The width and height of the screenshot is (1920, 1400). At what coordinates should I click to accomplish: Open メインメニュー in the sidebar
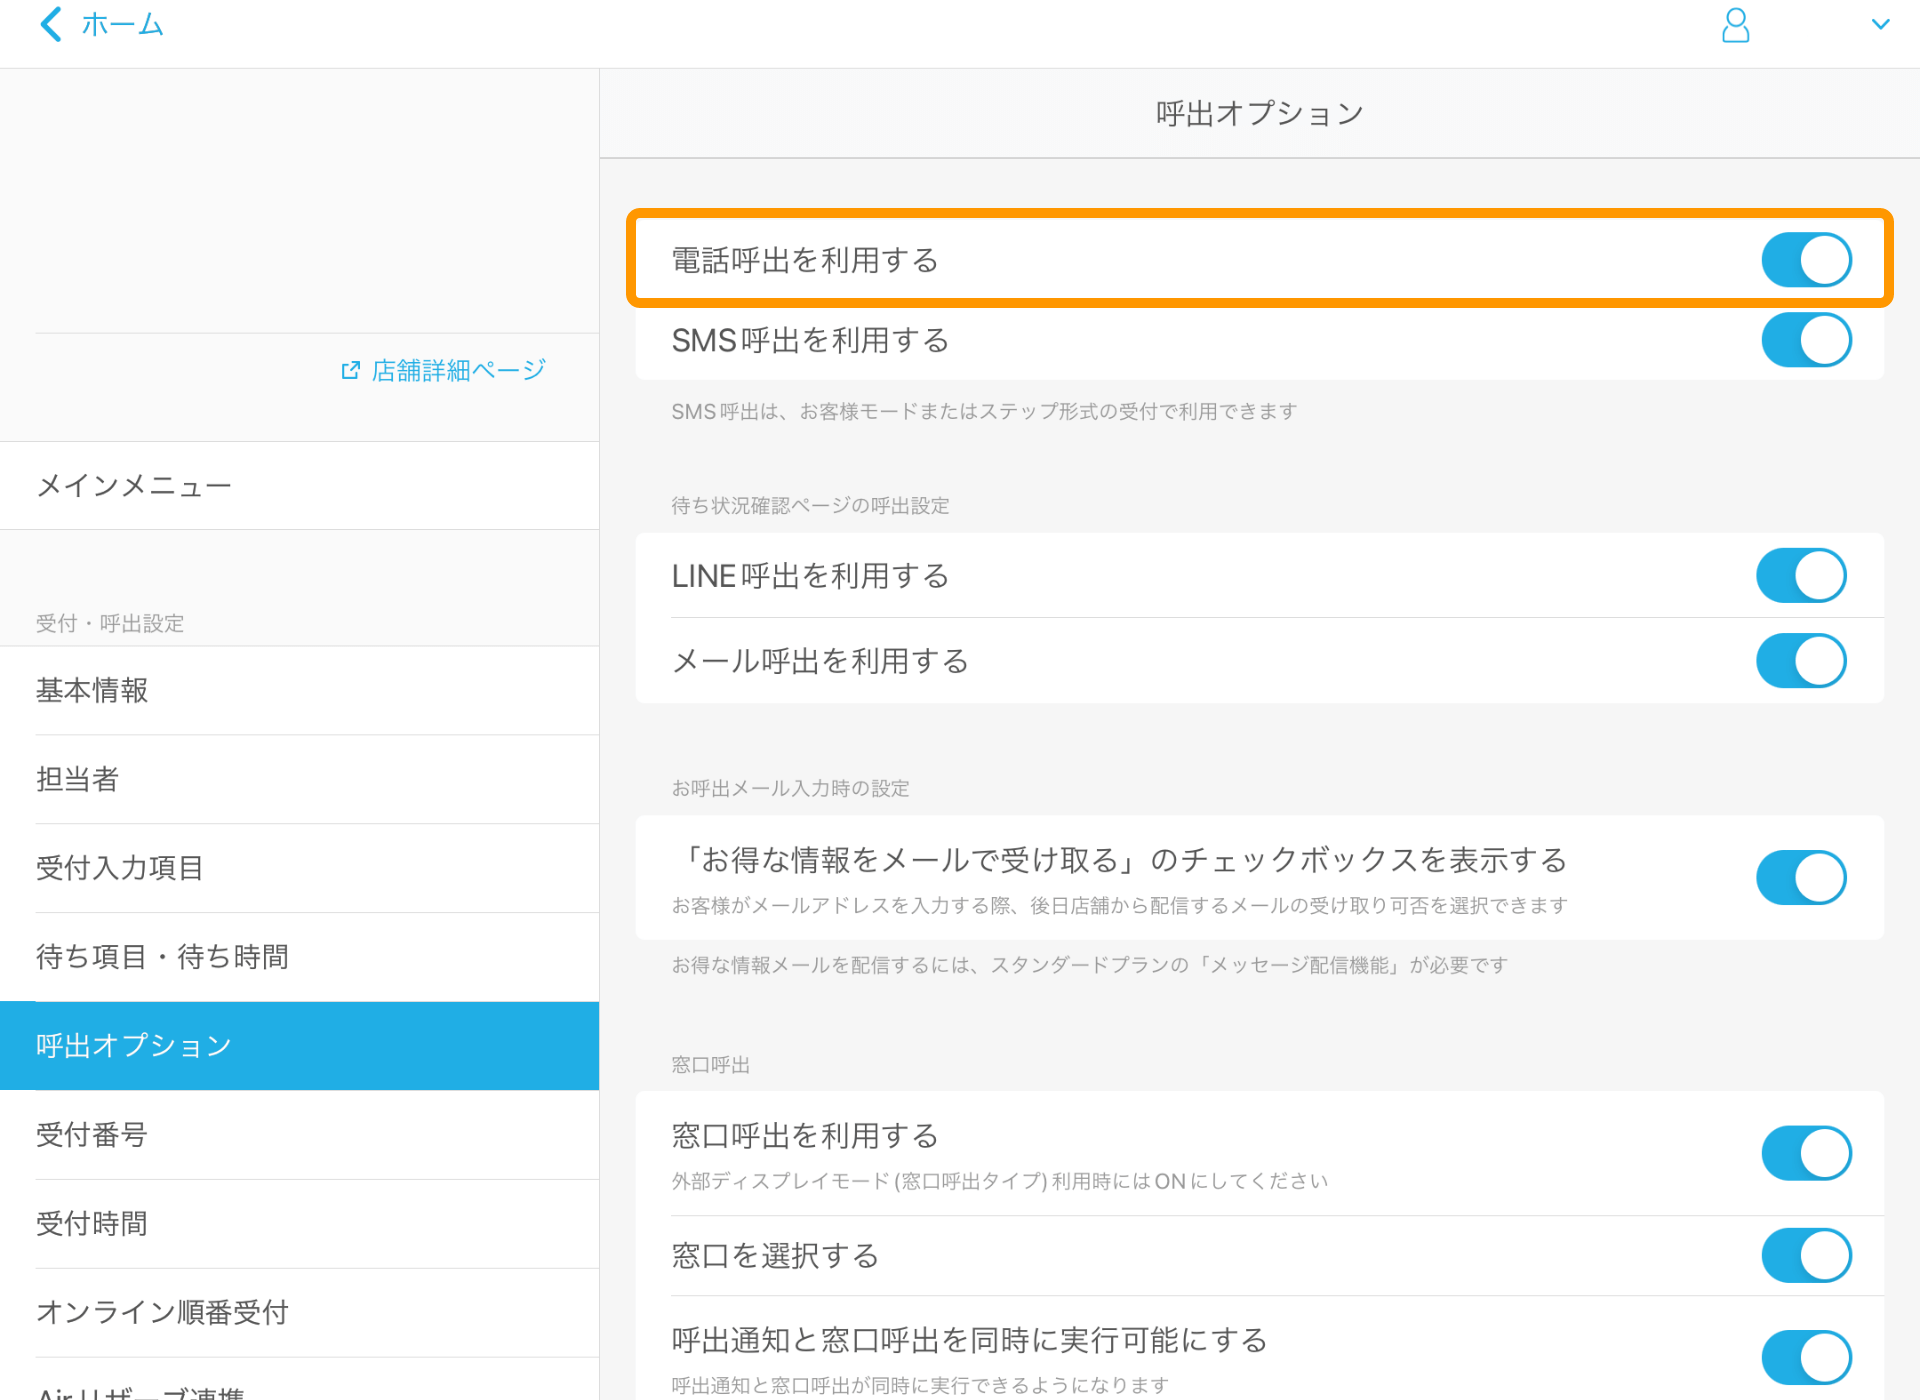point(299,486)
